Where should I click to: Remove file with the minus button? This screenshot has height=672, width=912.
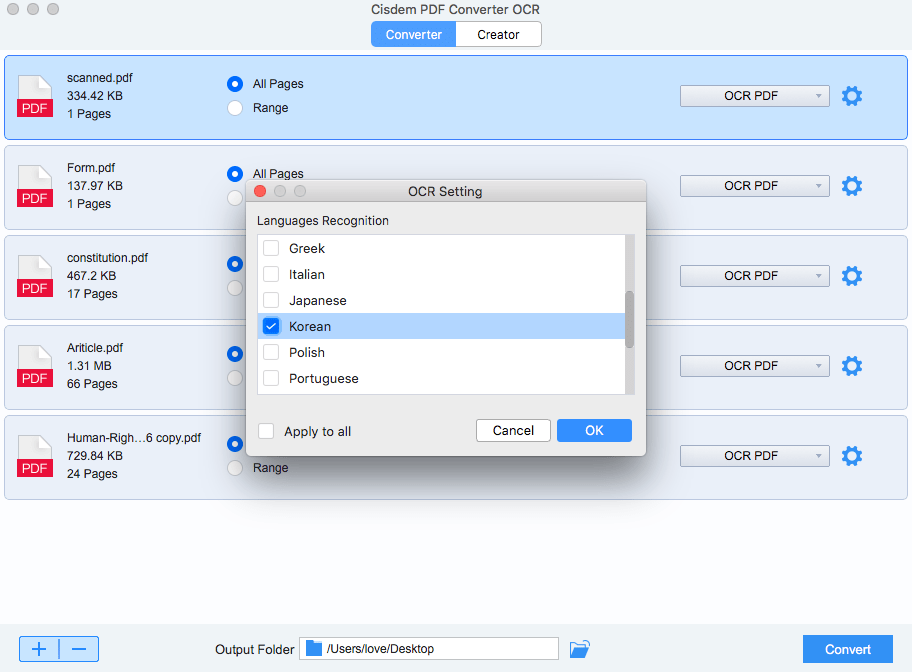click(79, 649)
